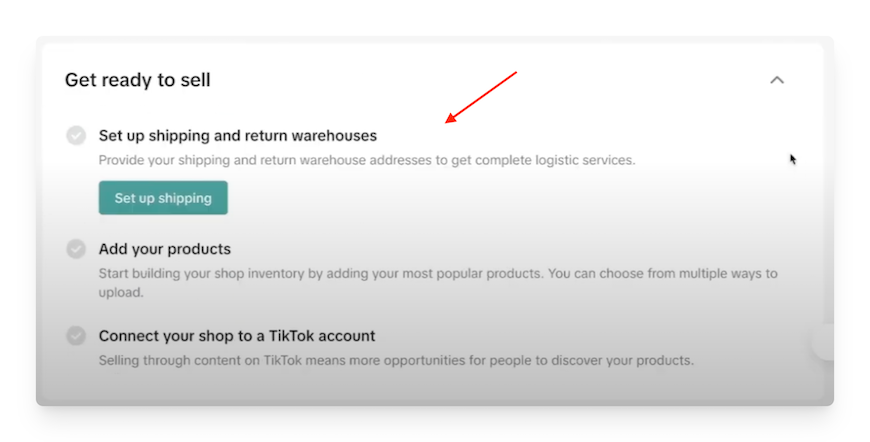Viewport: 870px width, 442px height.
Task: Expand the Add your products step
Action: tap(165, 249)
